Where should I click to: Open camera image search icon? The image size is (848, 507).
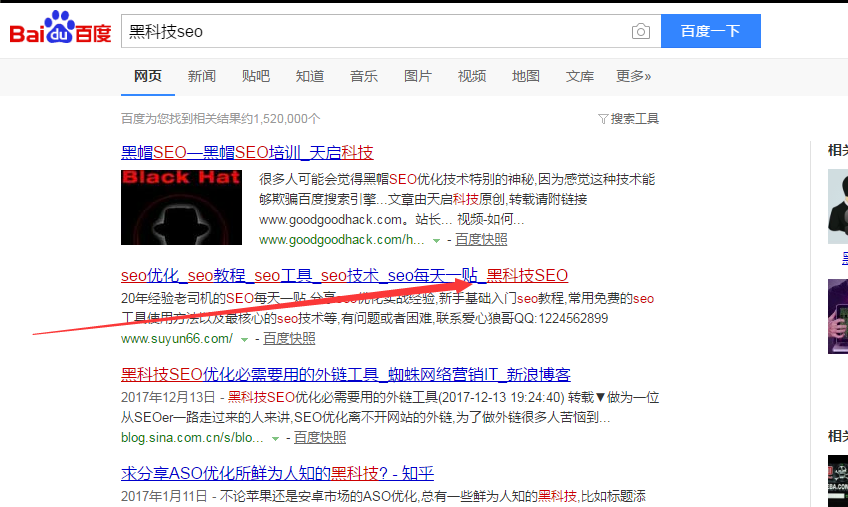click(640, 31)
